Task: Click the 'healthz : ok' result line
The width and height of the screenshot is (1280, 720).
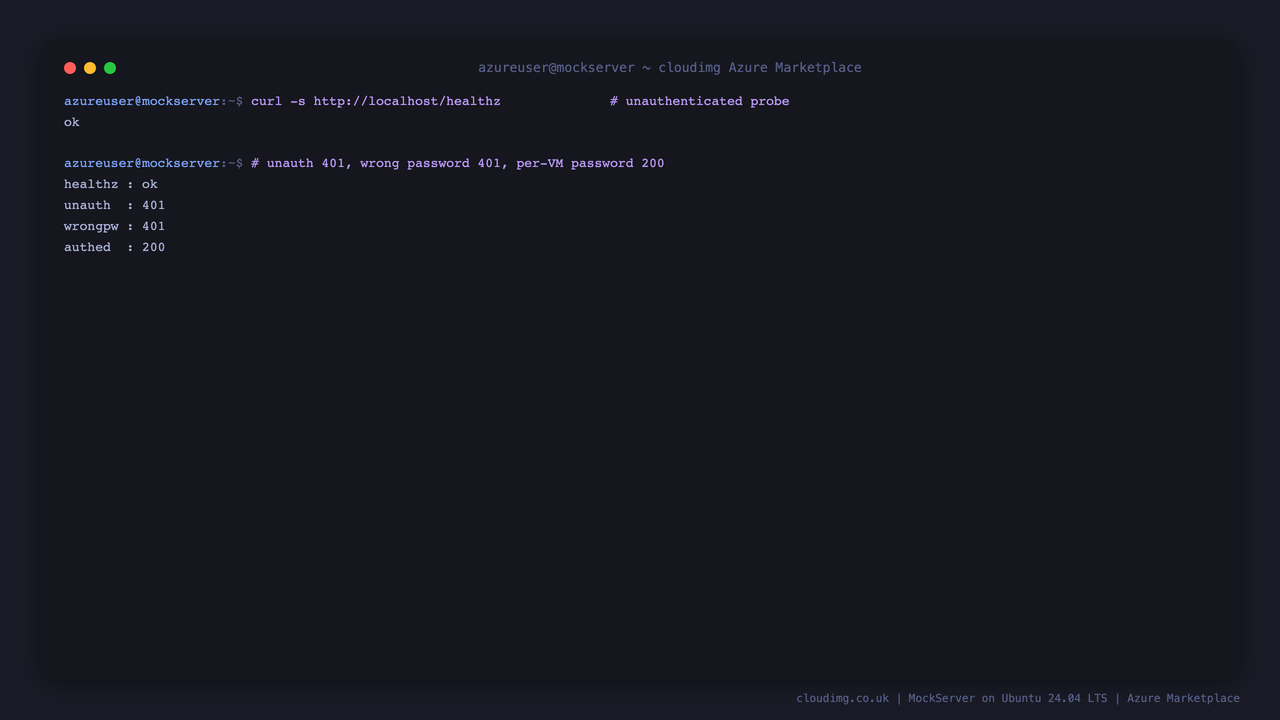Action: coord(111,184)
